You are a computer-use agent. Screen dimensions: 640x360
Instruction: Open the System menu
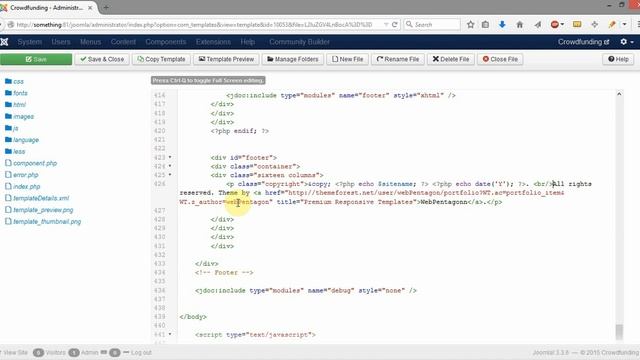click(x=29, y=42)
